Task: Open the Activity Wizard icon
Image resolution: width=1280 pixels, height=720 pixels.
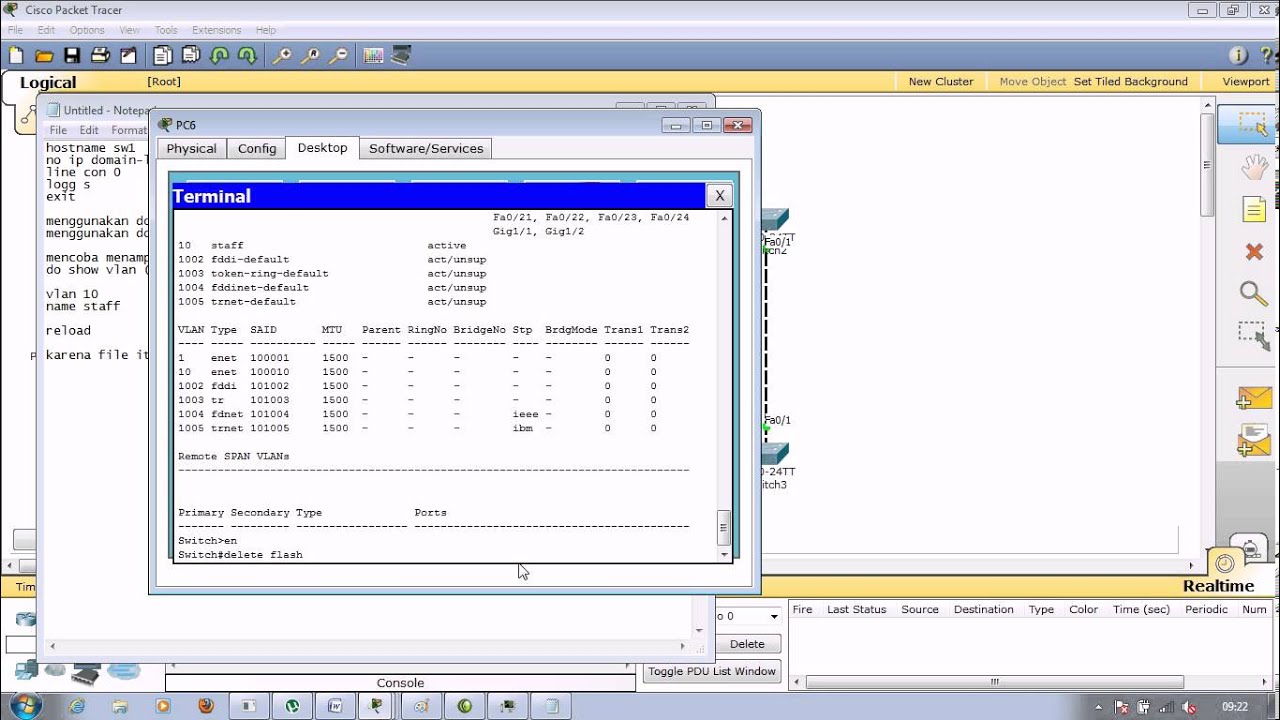Action: [x=128, y=56]
